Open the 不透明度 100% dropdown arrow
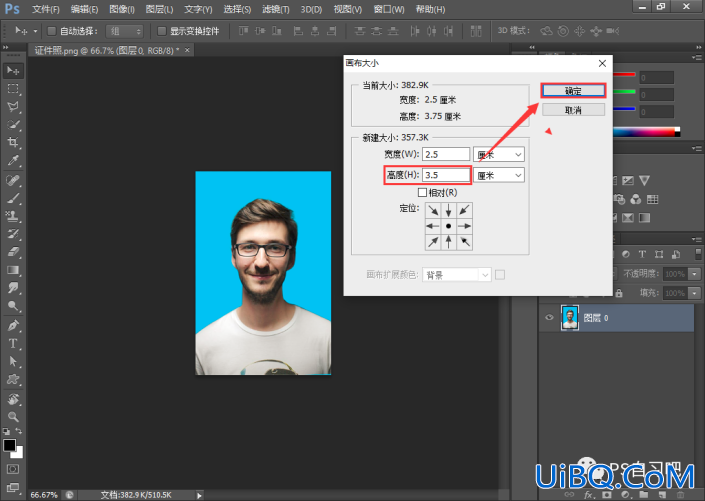The image size is (705, 501). click(x=695, y=274)
